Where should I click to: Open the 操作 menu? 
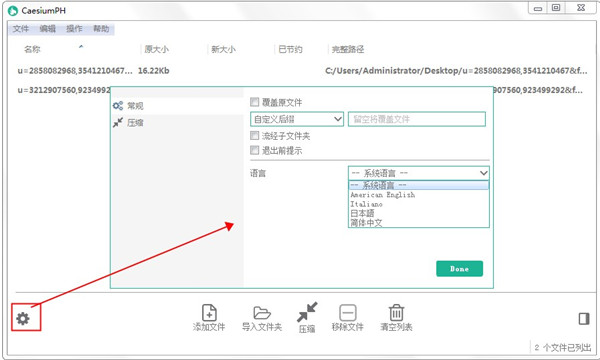tap(74, 29)
